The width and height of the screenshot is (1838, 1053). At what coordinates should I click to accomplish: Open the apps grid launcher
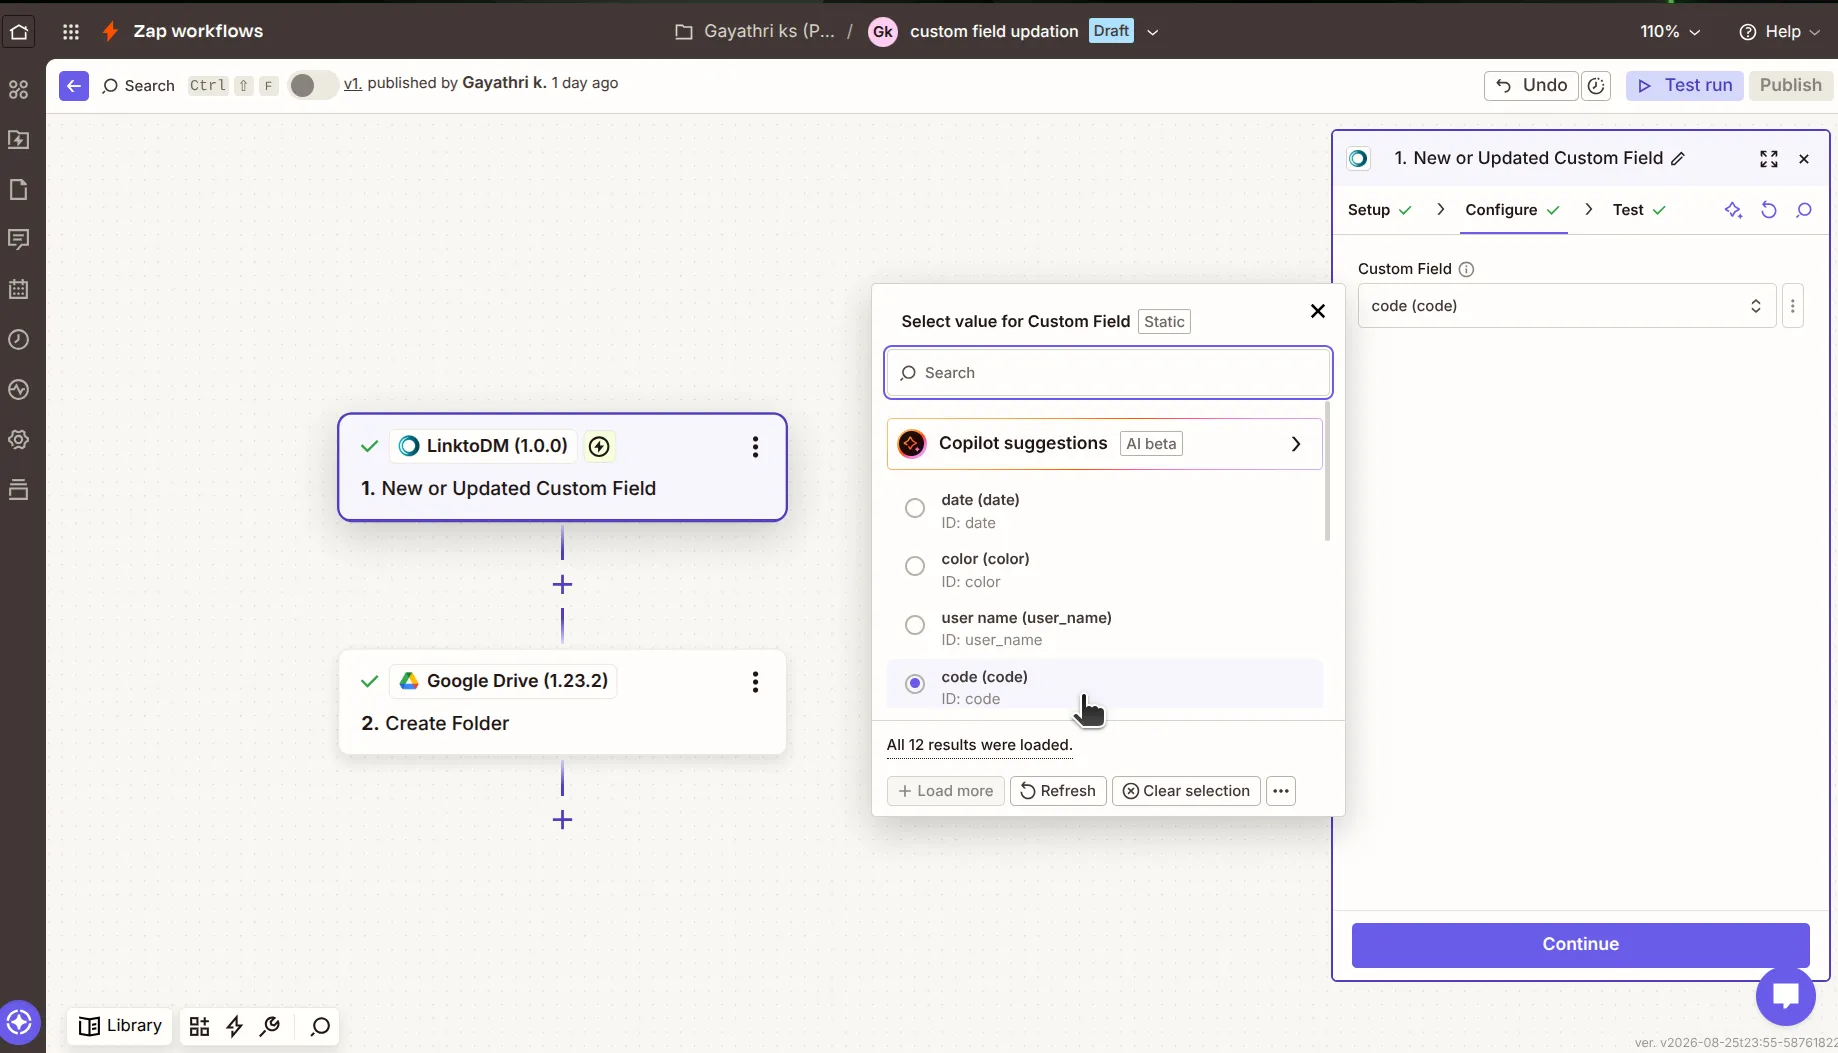point(71,31)
